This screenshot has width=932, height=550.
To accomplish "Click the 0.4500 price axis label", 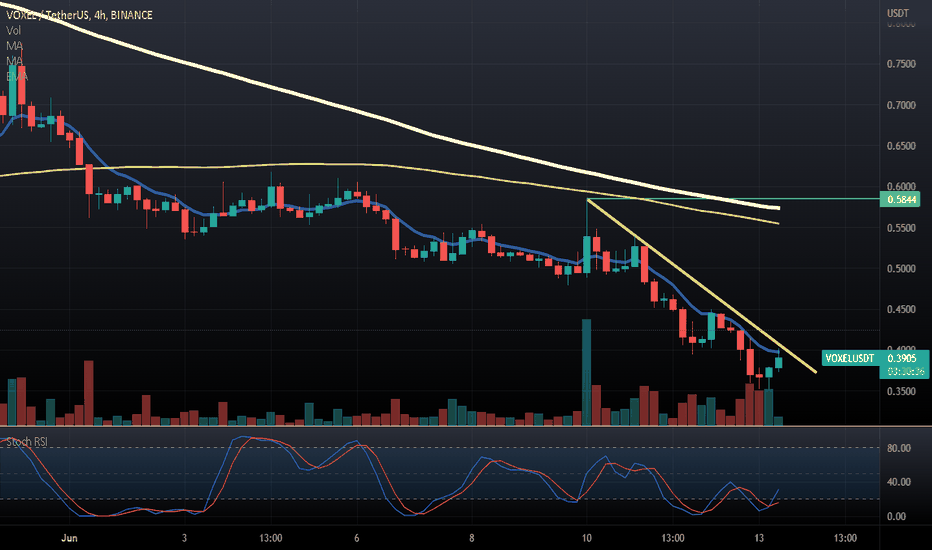I will (x=901, y=310).
